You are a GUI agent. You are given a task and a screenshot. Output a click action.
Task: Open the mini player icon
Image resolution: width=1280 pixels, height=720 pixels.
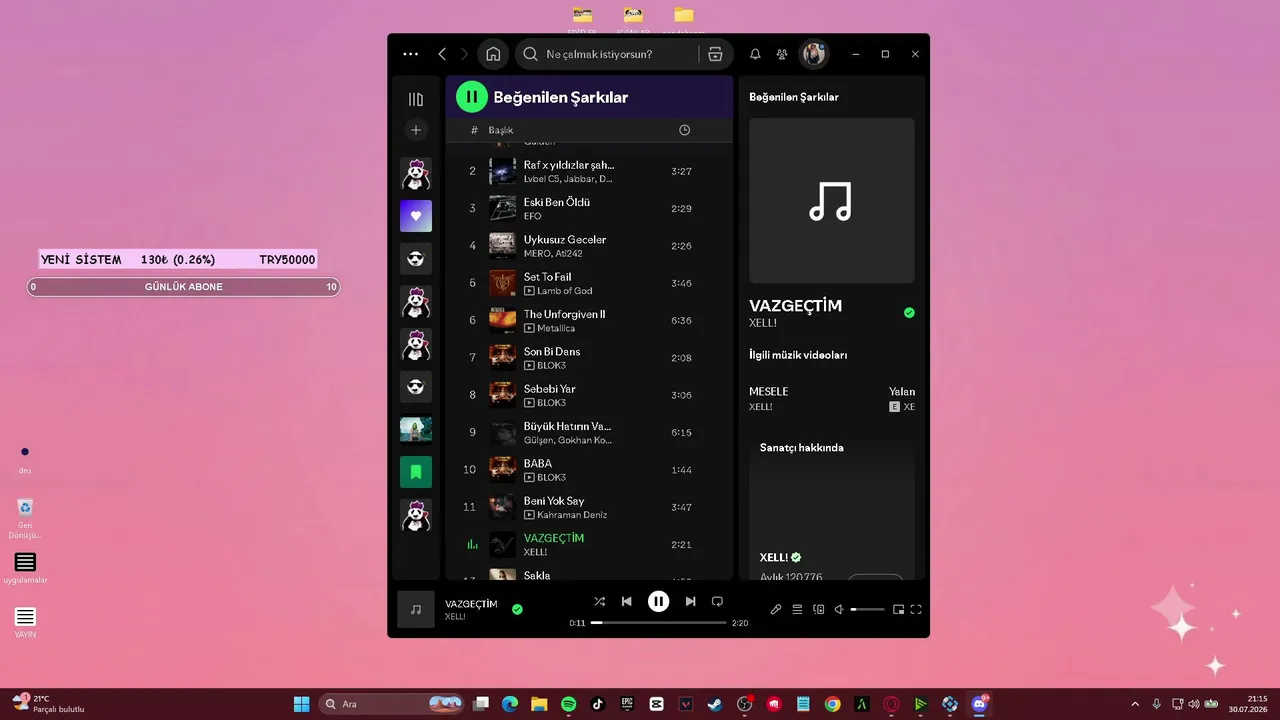[x=898, y=609]
